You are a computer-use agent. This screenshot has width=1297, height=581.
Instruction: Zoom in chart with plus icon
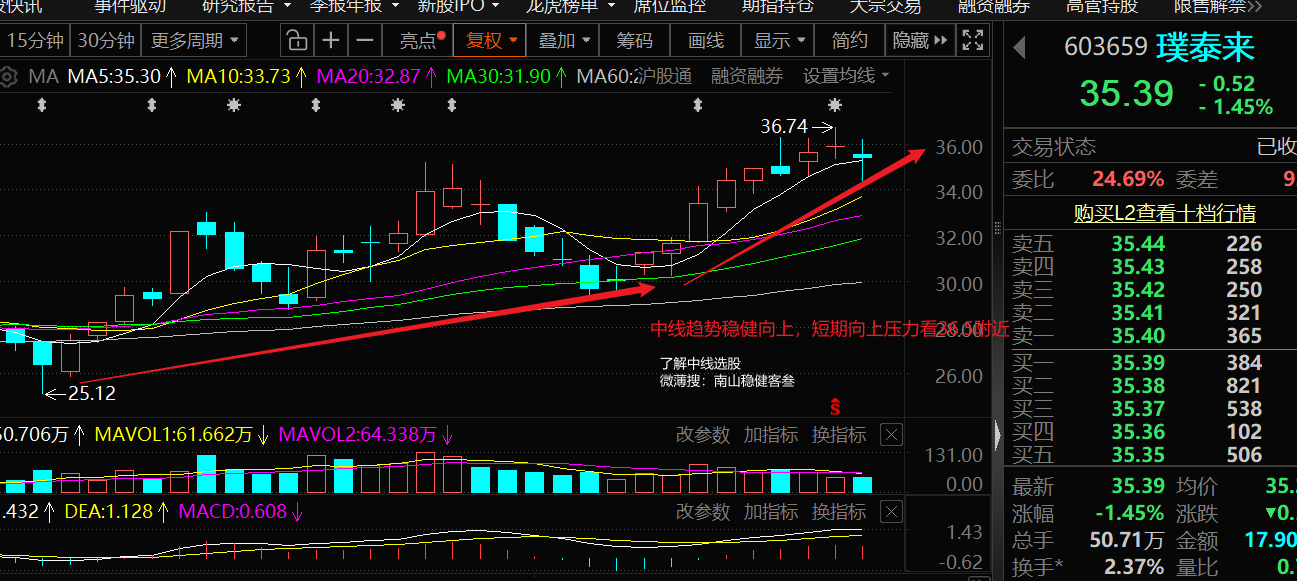(330, 41)
